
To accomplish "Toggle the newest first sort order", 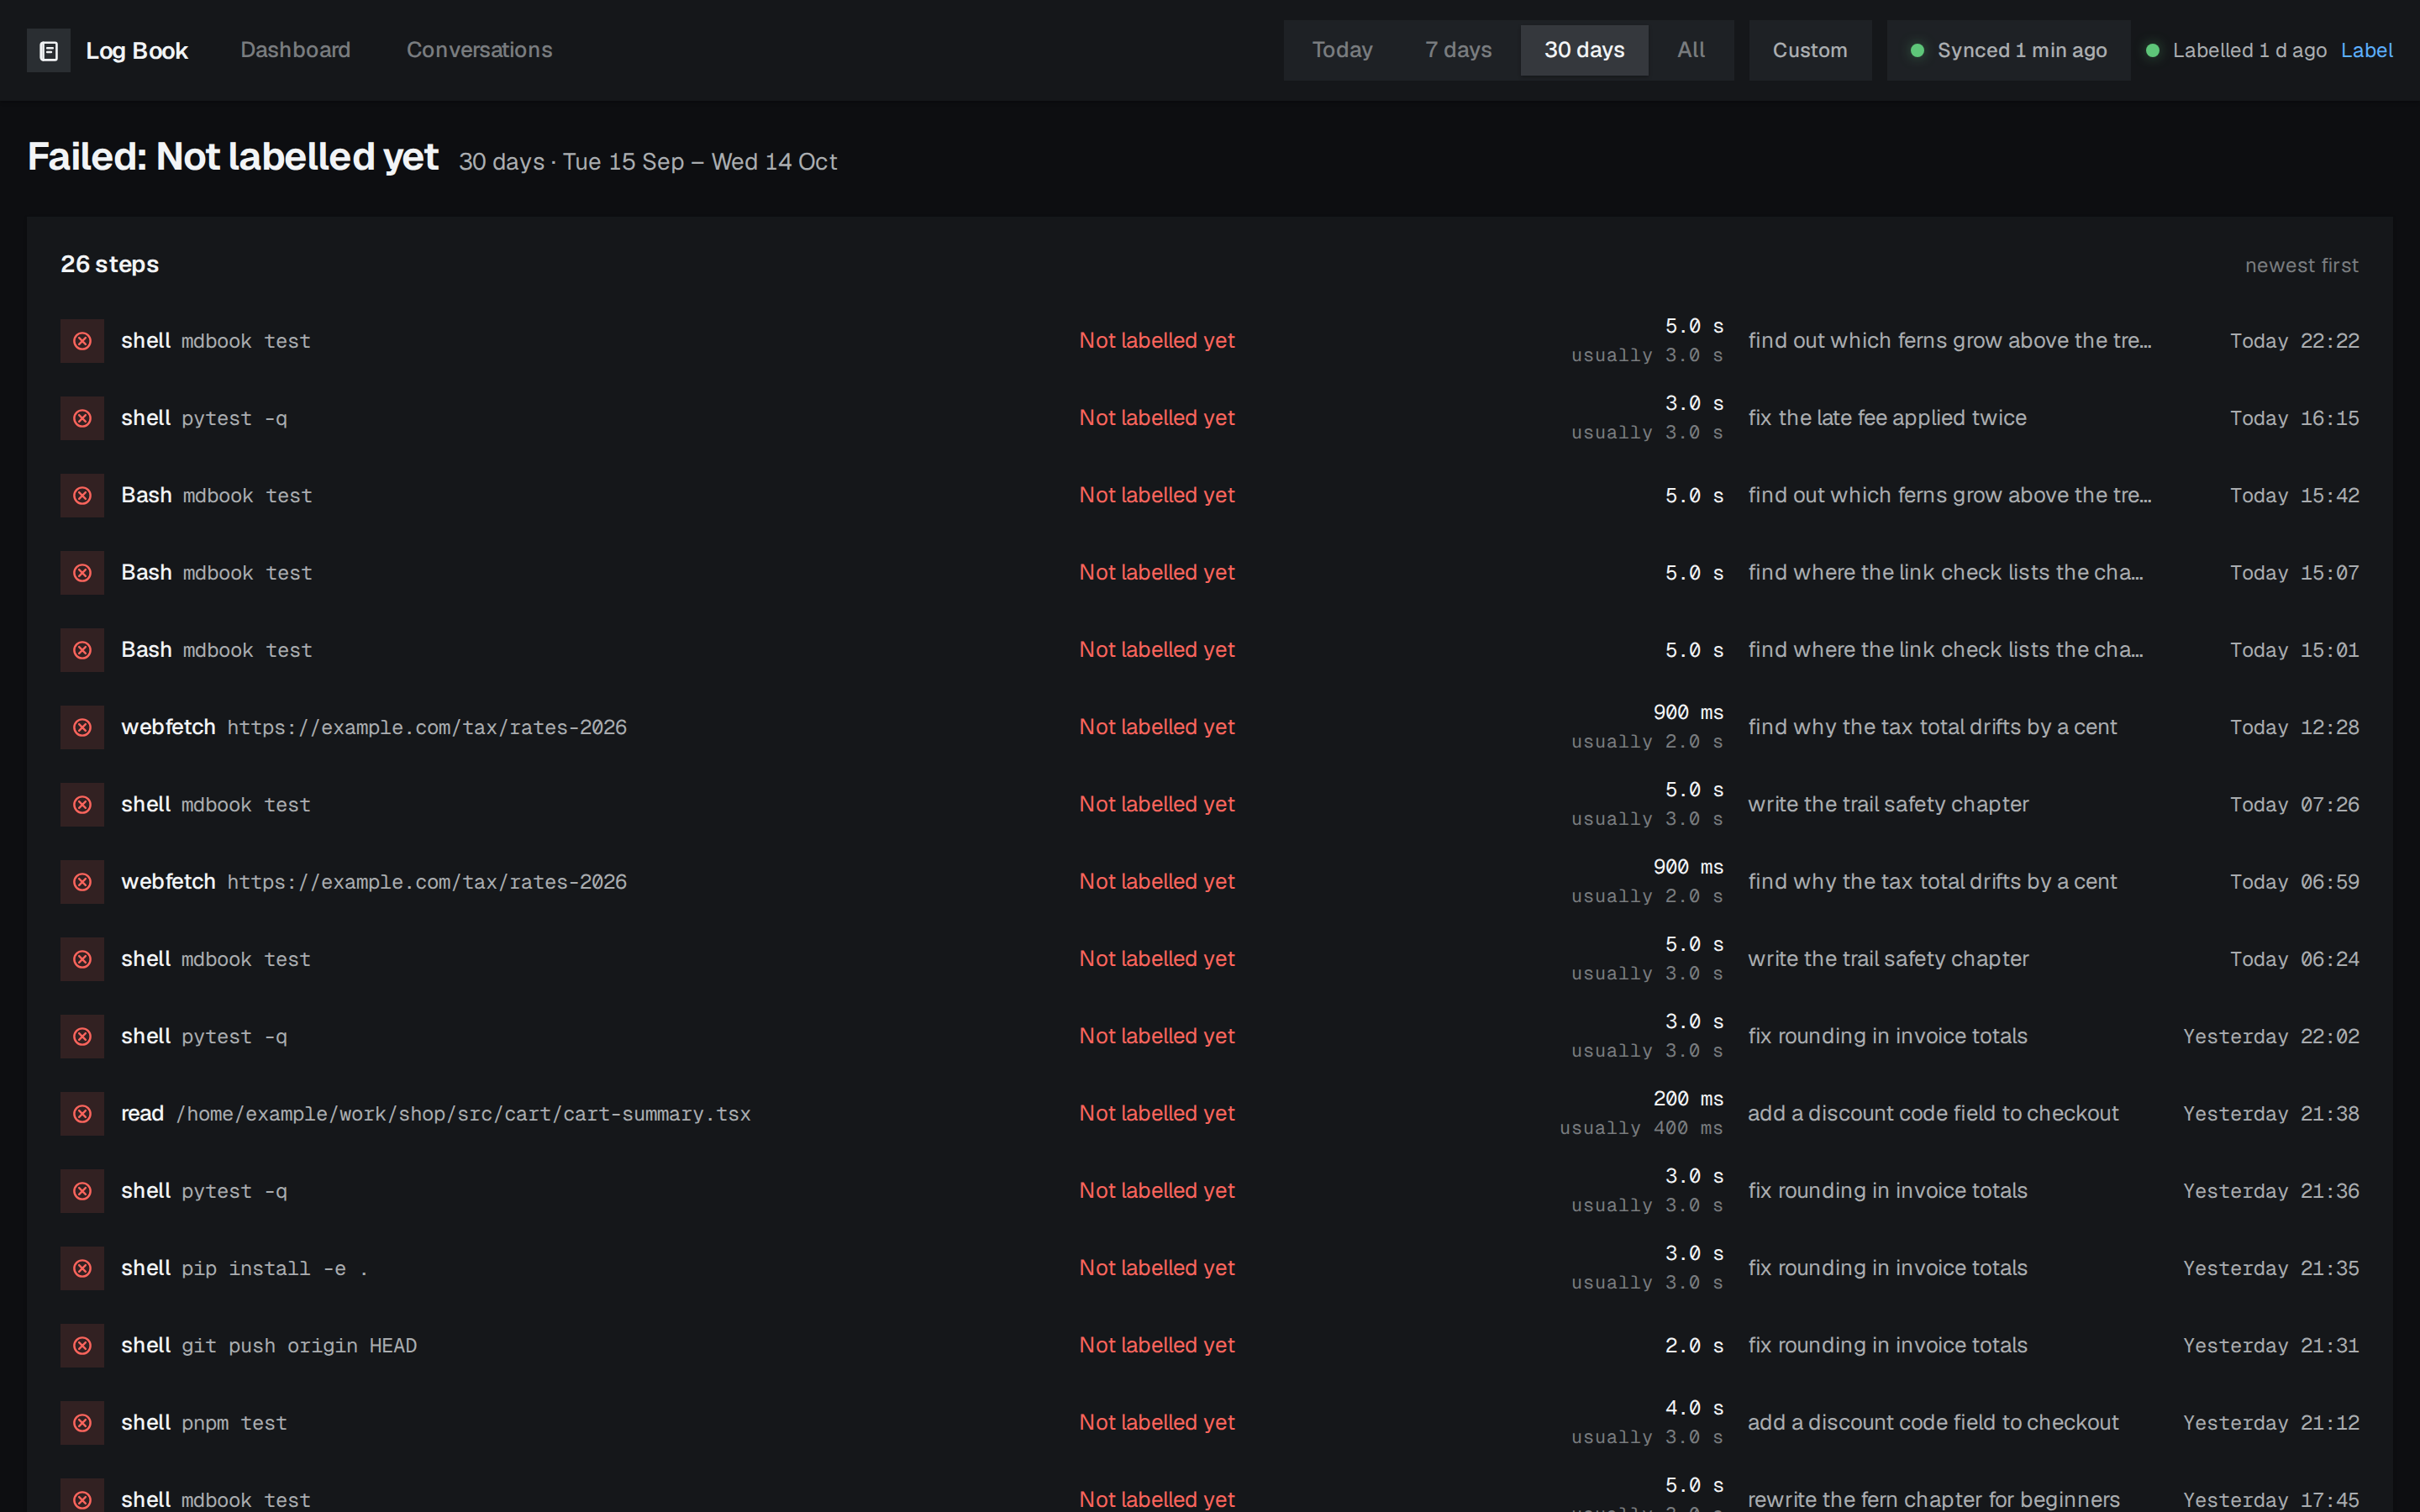I will click(2301, 265).
